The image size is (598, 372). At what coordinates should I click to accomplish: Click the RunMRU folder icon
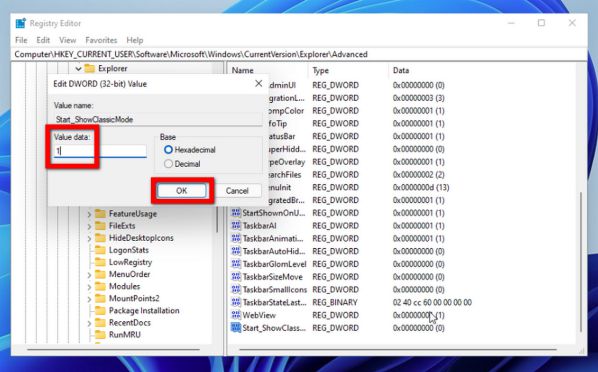coord(100,335)
